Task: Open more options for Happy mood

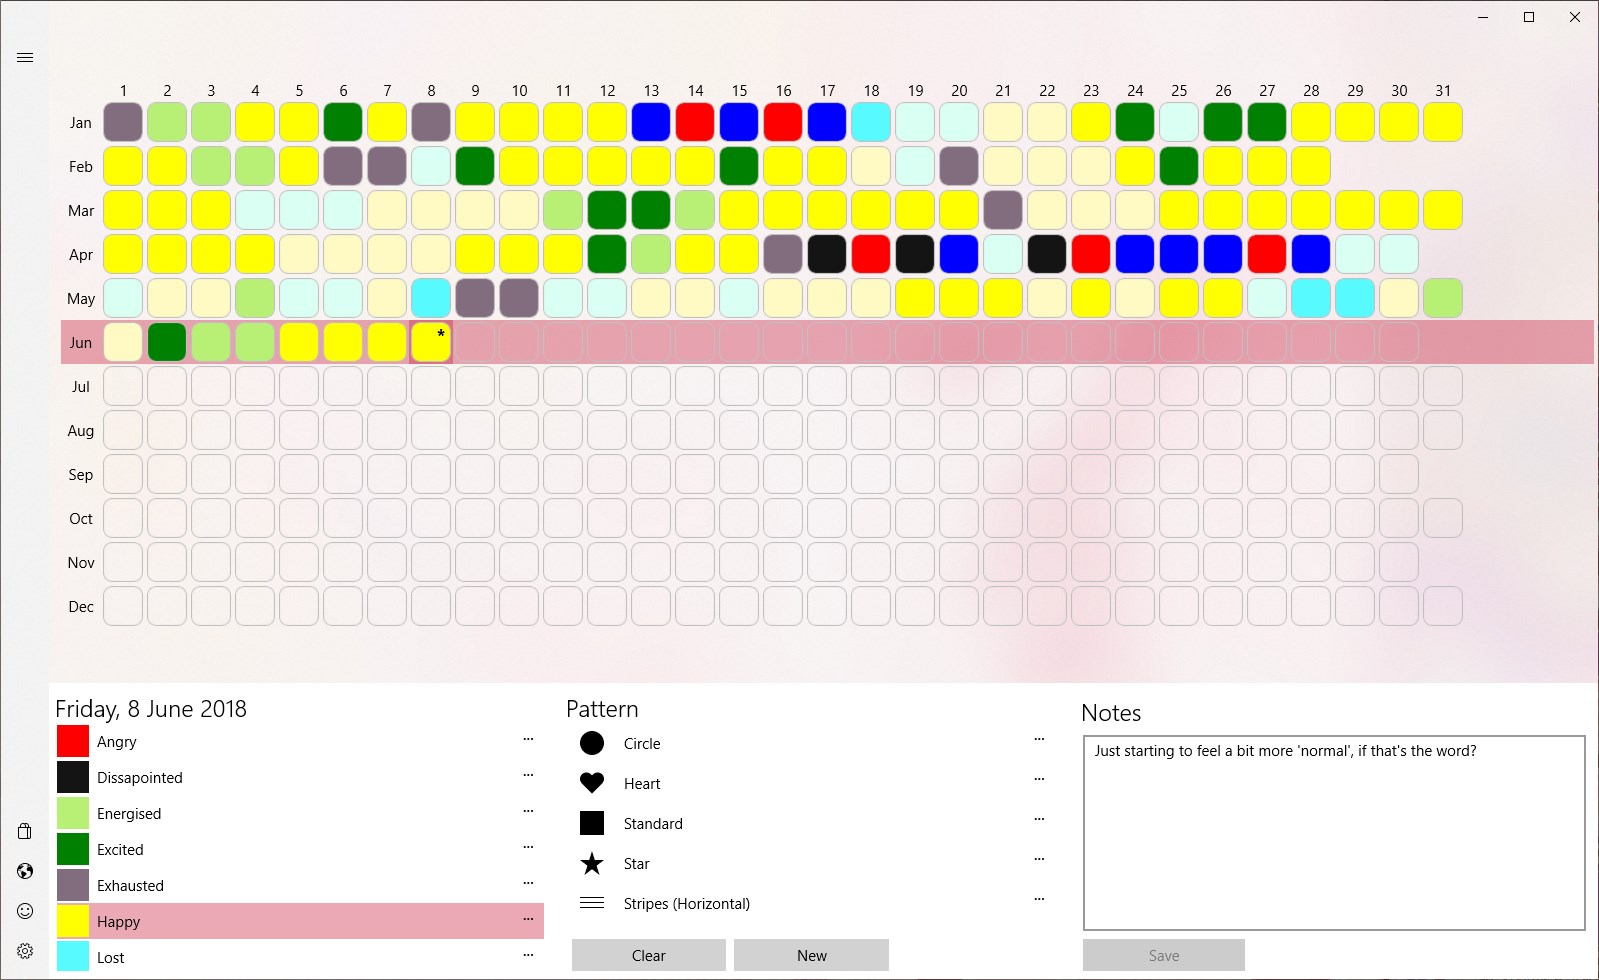Action: coord(528,920)
